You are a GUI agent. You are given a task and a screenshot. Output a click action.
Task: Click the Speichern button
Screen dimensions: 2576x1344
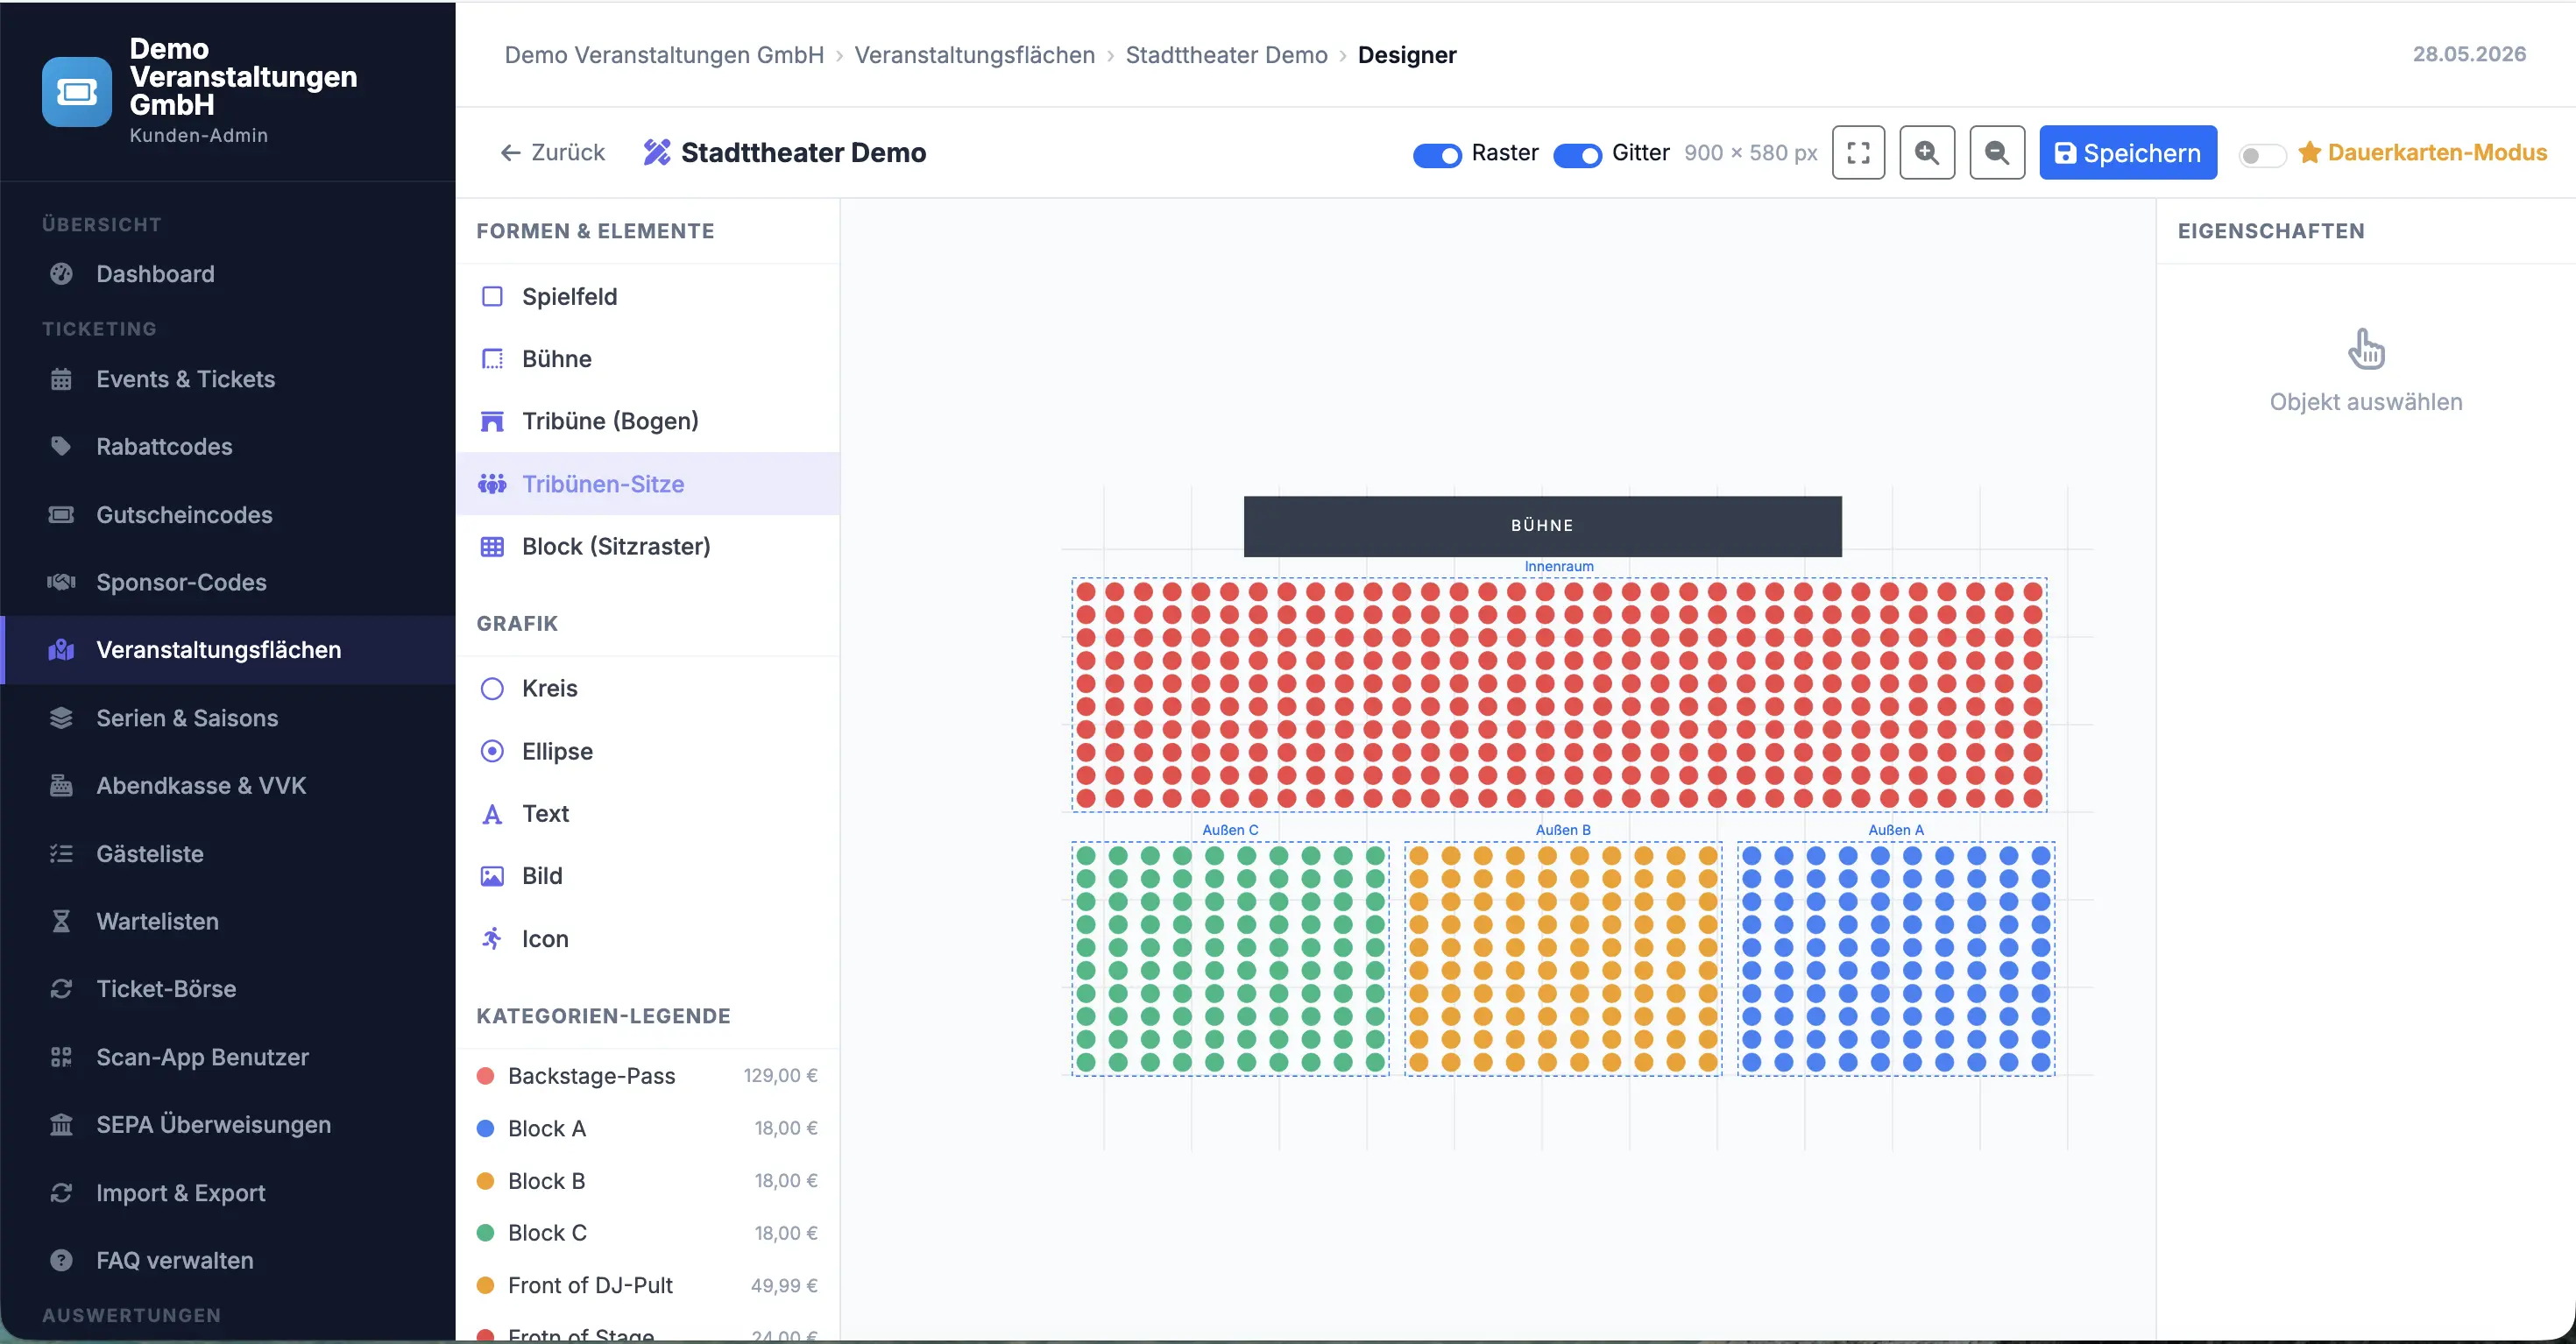[2128, 153]
